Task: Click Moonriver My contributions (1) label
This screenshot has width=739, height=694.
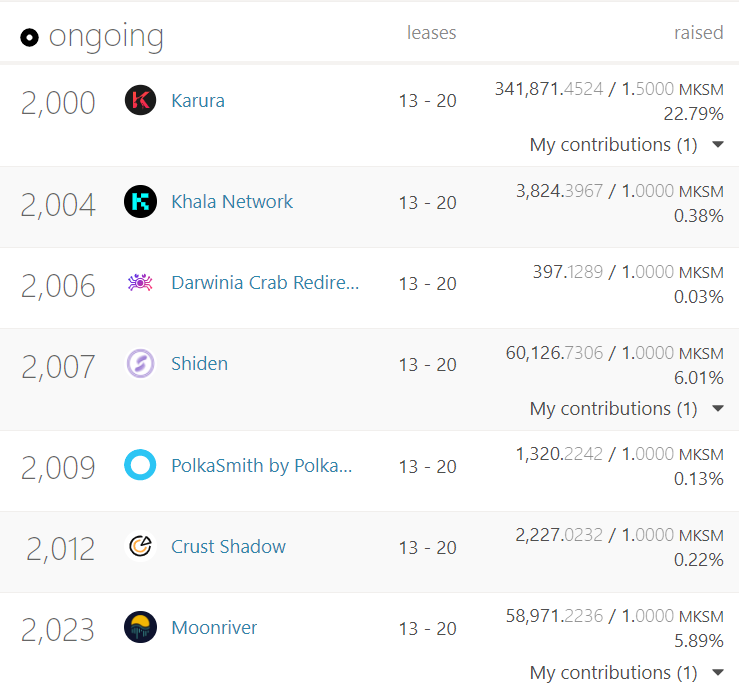Action: [614, 672]
